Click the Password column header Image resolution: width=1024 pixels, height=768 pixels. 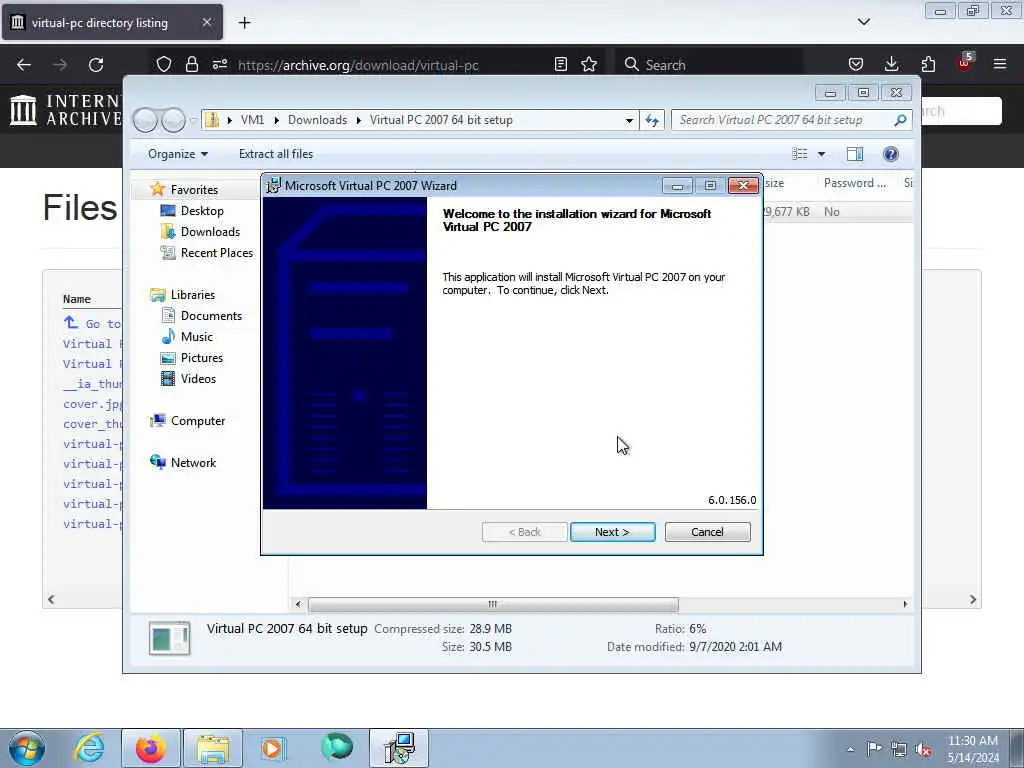(854, 184)
